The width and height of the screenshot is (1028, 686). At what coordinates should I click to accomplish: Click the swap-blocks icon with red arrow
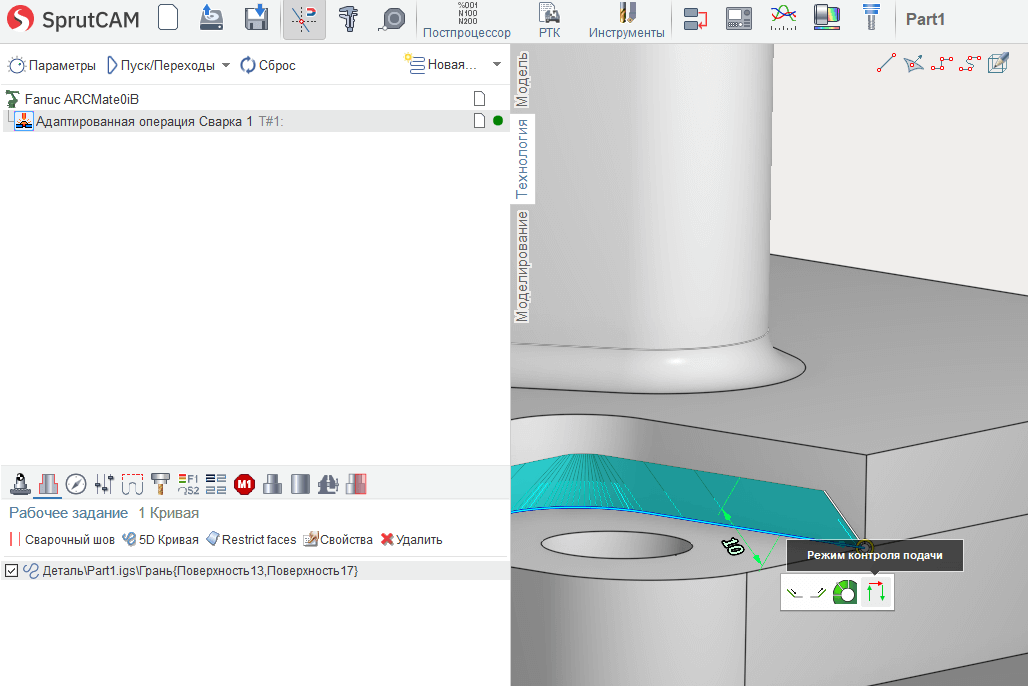click(x=695, y=18)
